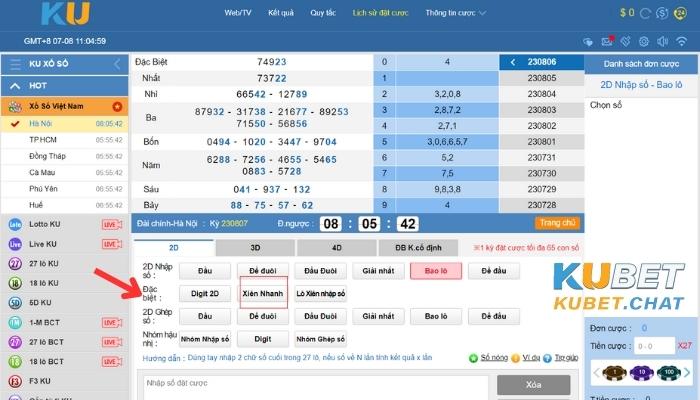Select Cà Mau lottery station
Viewport: 700px width, 400px height.
pyautogui.click(x=65, y=172)
